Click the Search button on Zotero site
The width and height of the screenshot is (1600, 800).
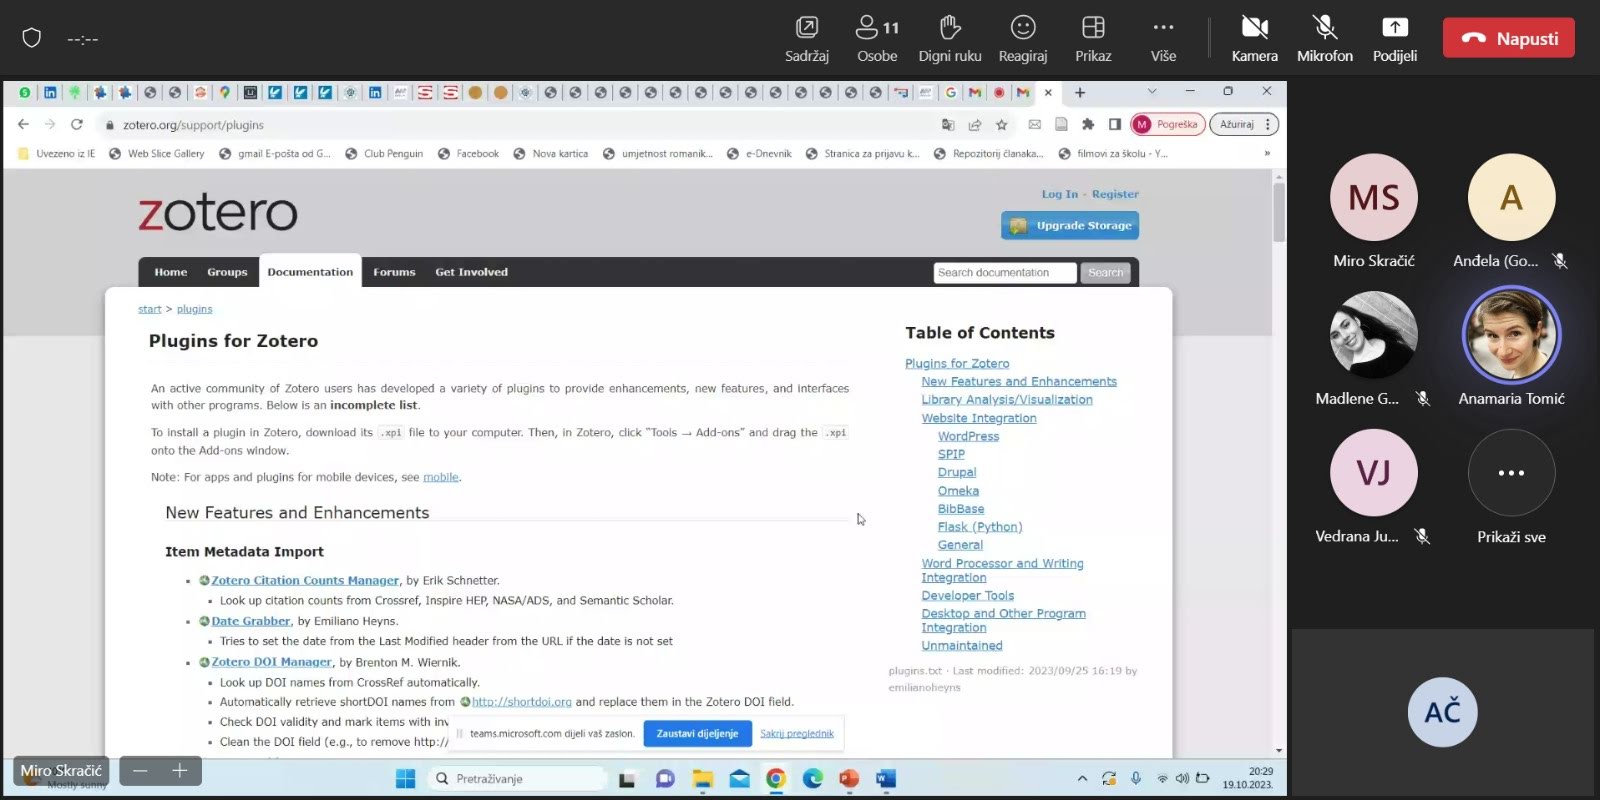pyautogui.click(x=1105, y=273)
